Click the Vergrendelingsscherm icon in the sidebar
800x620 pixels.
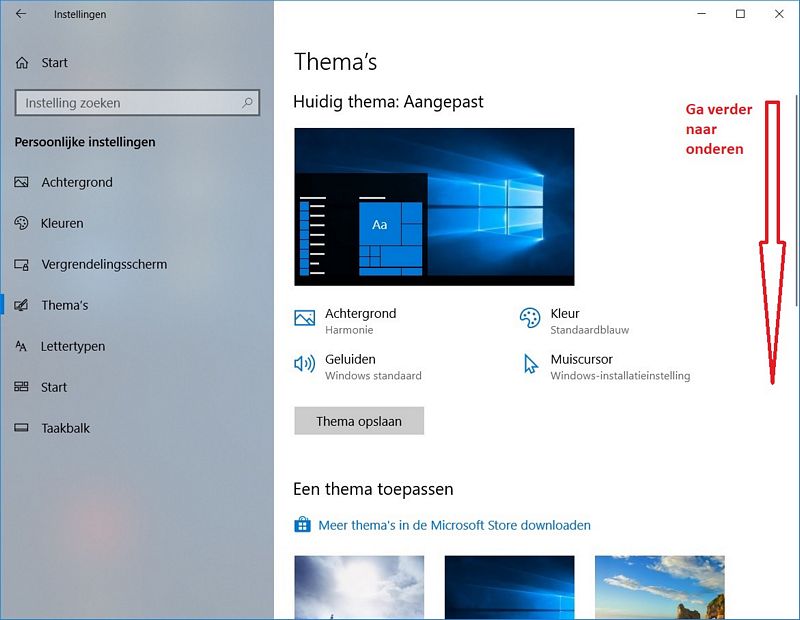21,264
